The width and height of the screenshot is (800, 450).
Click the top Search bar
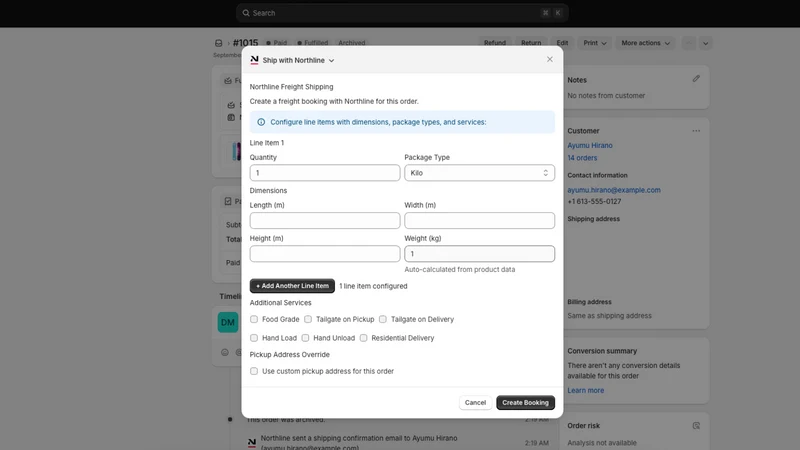click(x=402, y=13)
